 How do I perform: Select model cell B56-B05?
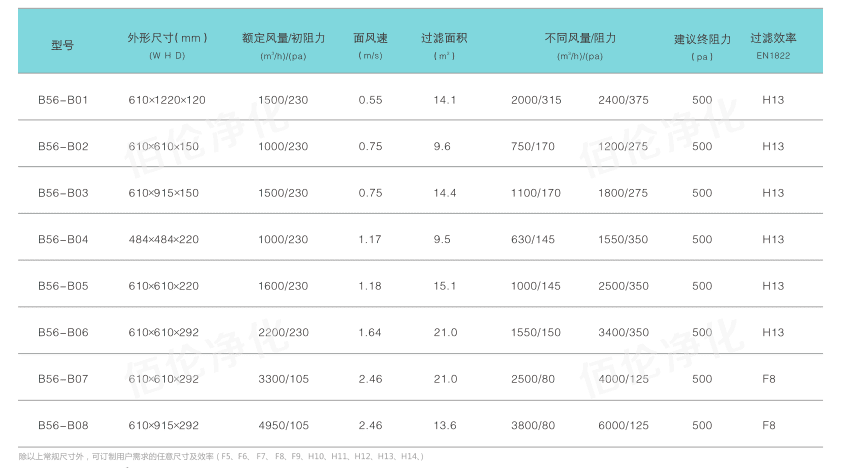[x=63, y=286]
